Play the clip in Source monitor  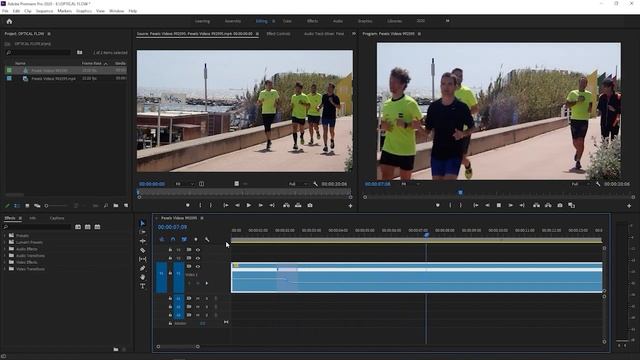(x=249, y=205)
